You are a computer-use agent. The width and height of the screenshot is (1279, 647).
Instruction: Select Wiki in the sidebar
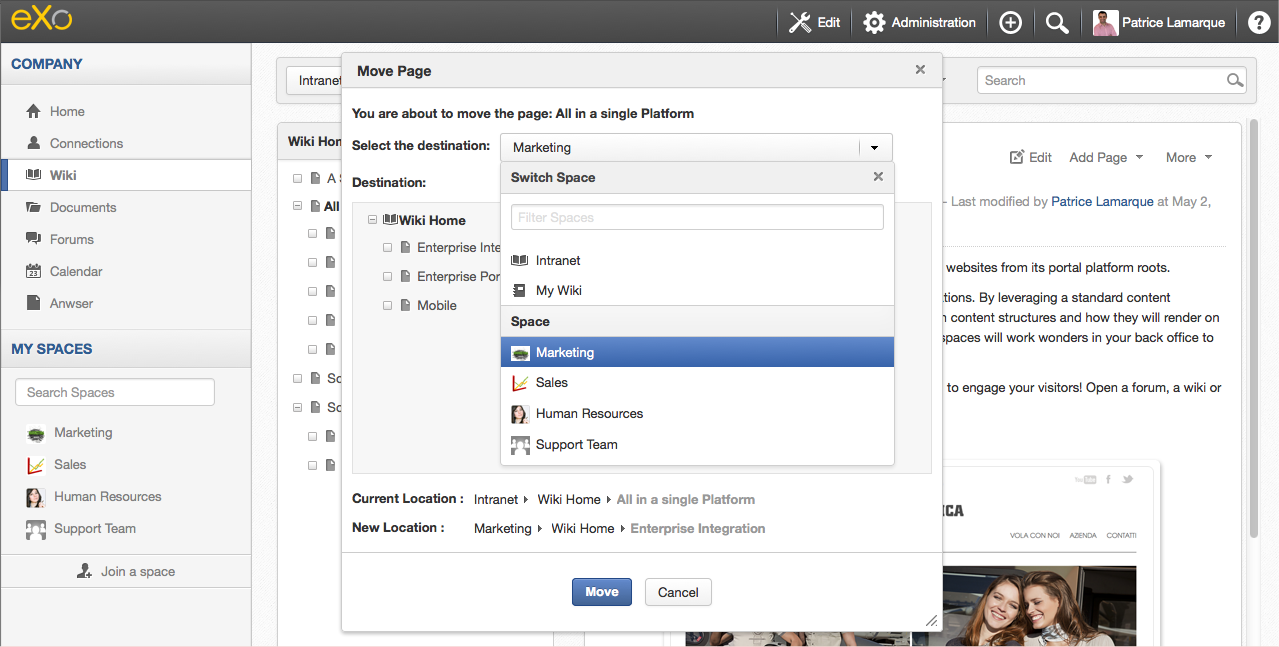click(x=125, y=175)
